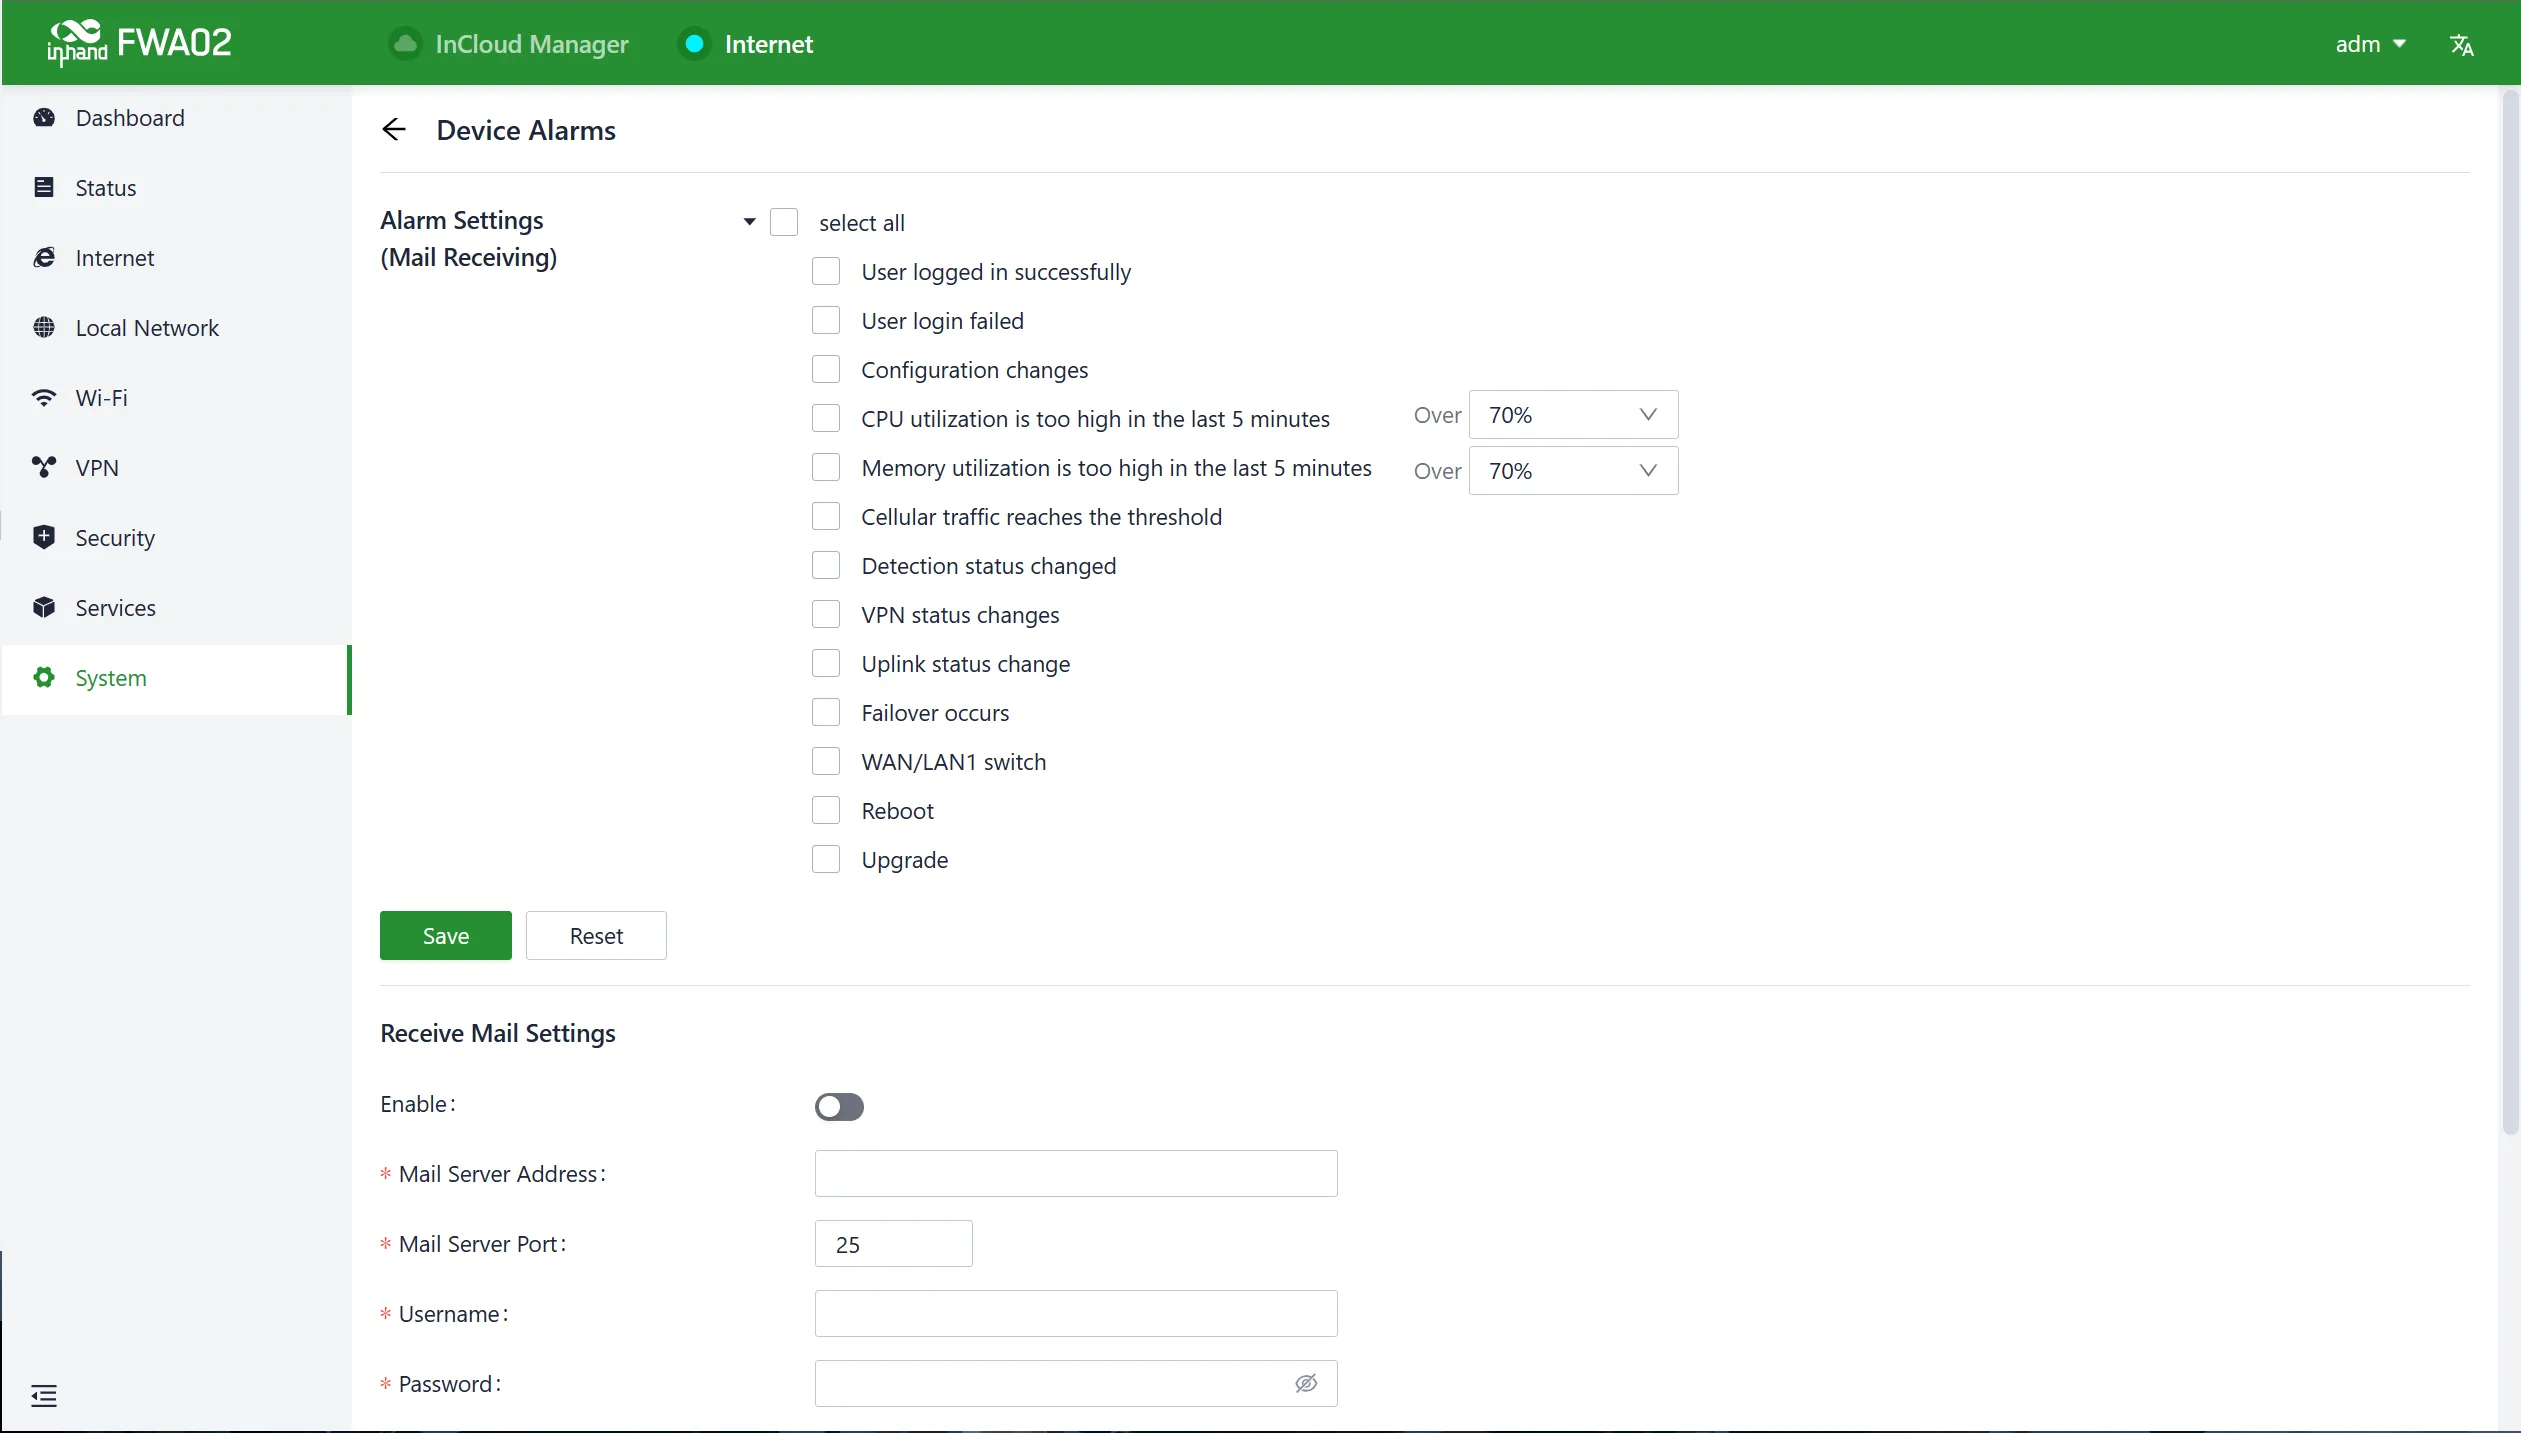Screen dimensions: 2521x1433
Task: Check VPN status changes checkbox
Action: [x=826, y=614]
